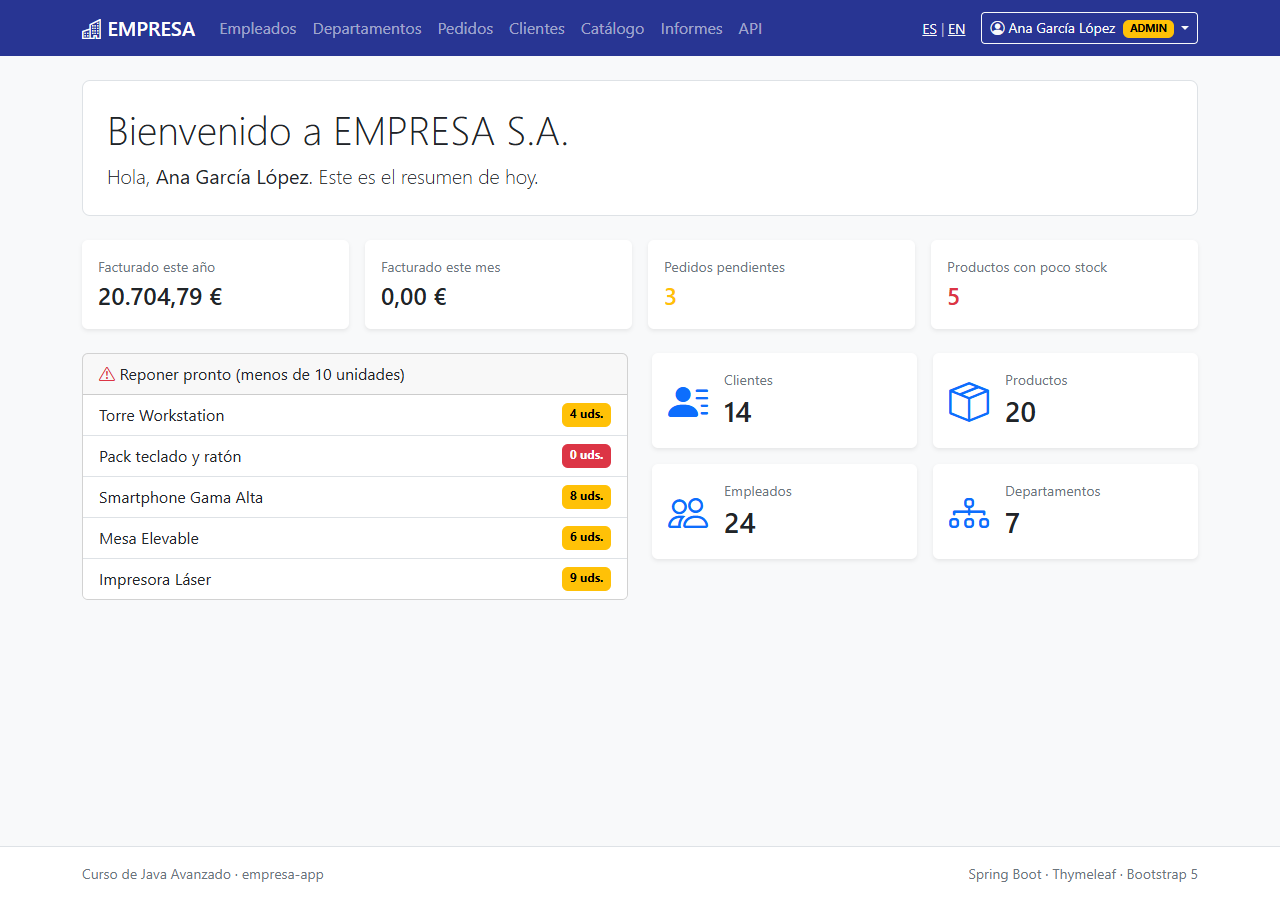Open the Departamentos menu

pos(367,29)
